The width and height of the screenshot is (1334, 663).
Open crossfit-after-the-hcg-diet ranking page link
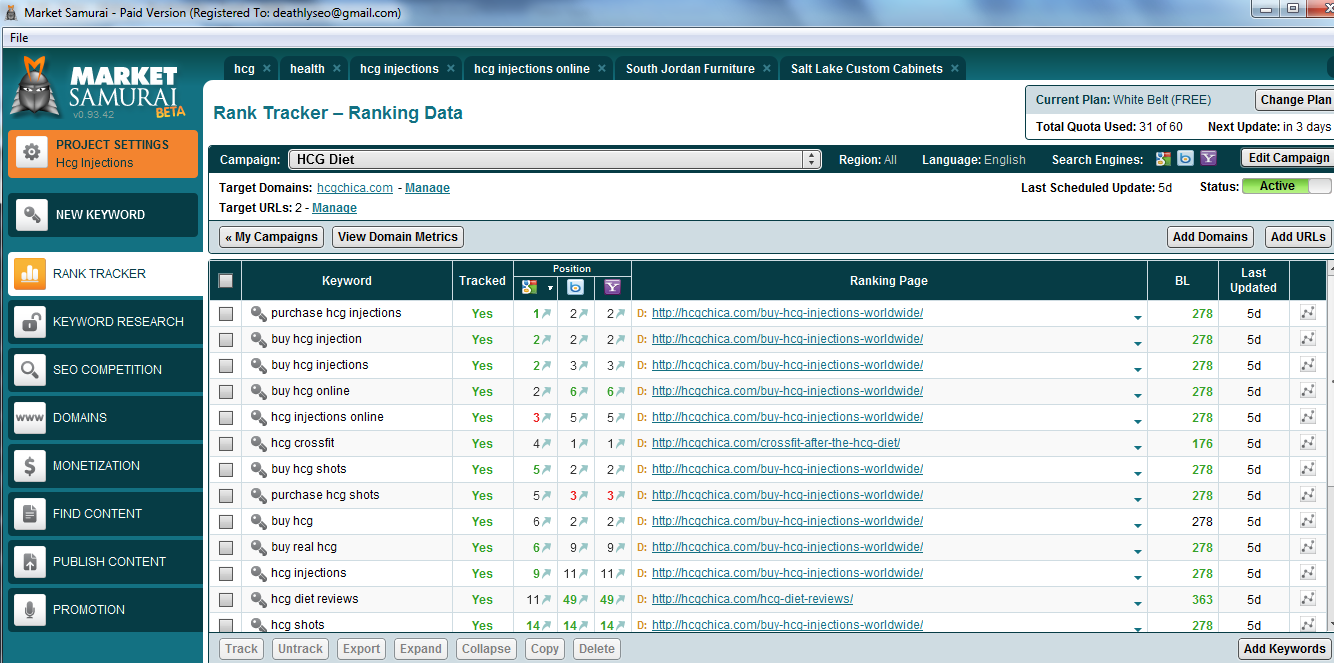(x=776, y=443)
